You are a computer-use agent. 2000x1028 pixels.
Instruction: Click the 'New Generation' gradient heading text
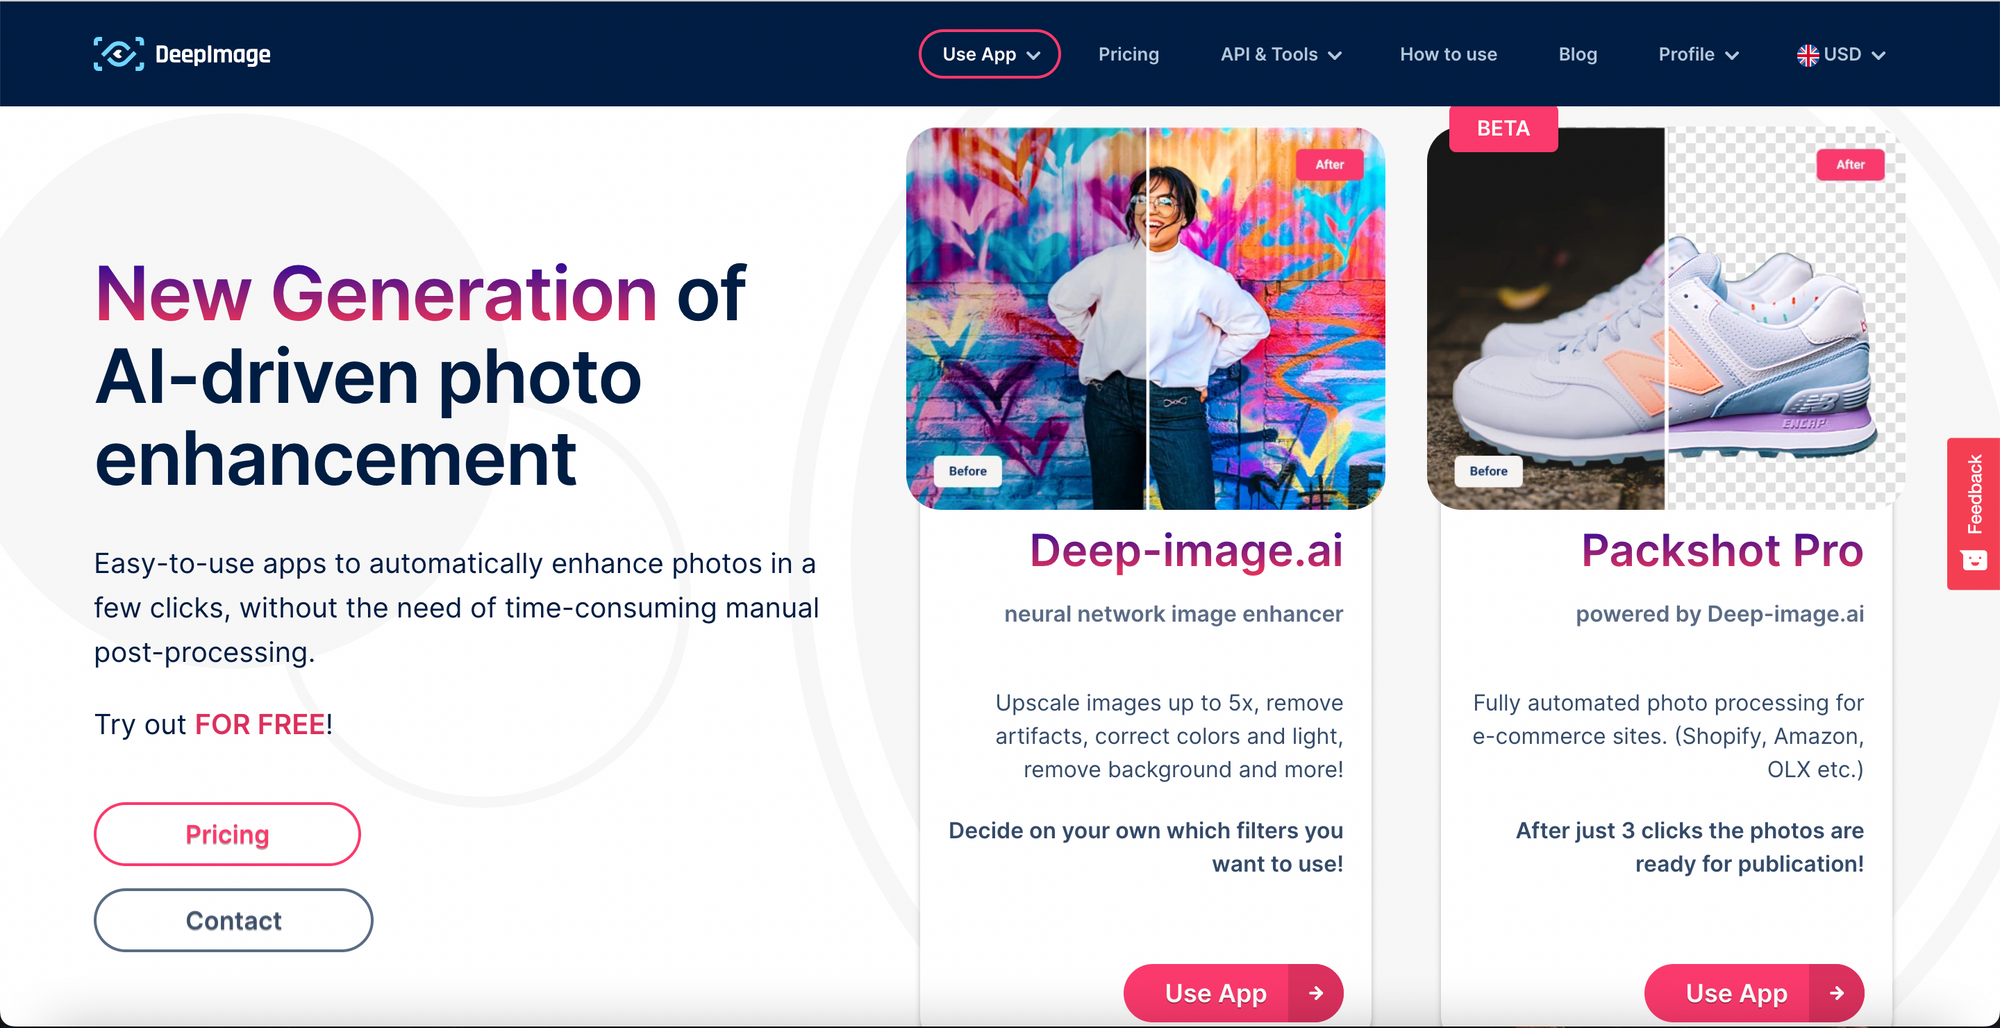pos(376,294)
